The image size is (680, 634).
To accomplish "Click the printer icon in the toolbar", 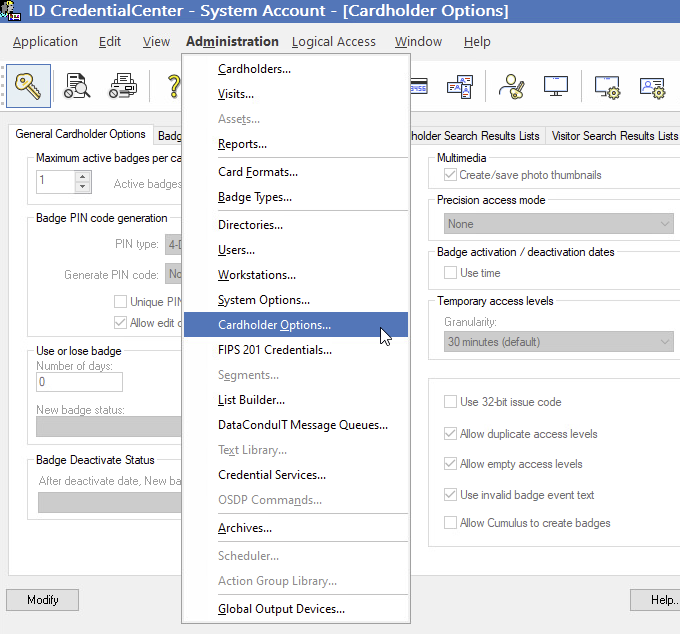I will (122, 86).
